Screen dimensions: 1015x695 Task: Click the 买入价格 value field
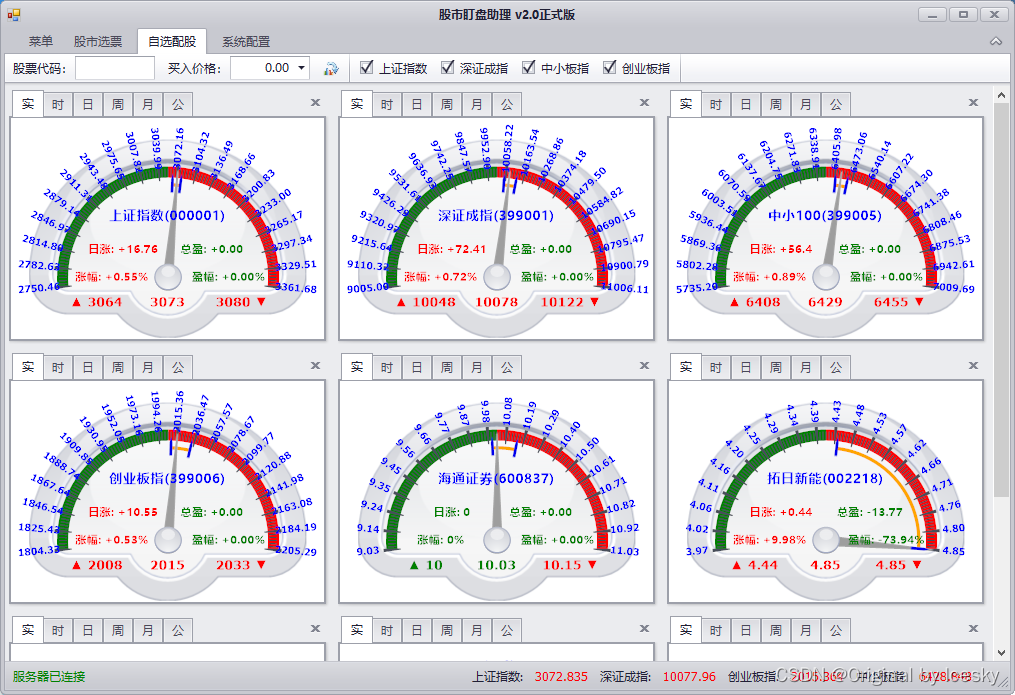tap(263, 68)
